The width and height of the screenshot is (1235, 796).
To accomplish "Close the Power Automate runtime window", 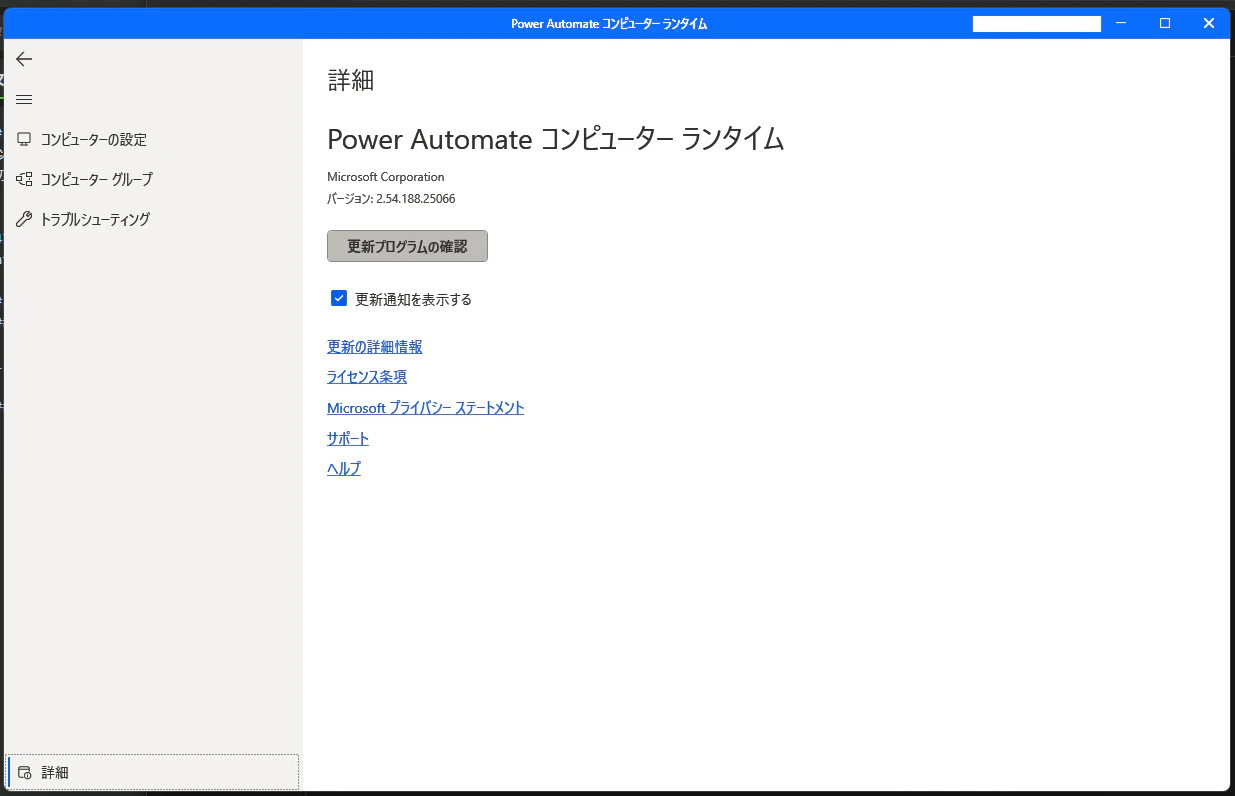I will [1208, 23].
